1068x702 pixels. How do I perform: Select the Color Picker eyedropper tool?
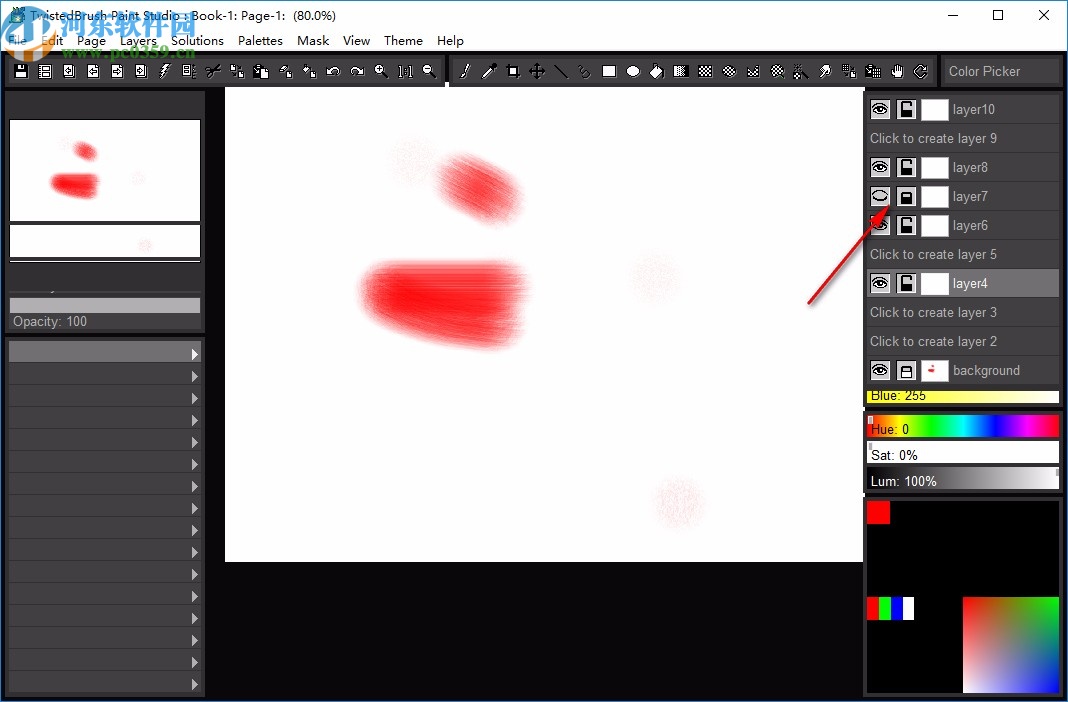click(x=489, y=72)
